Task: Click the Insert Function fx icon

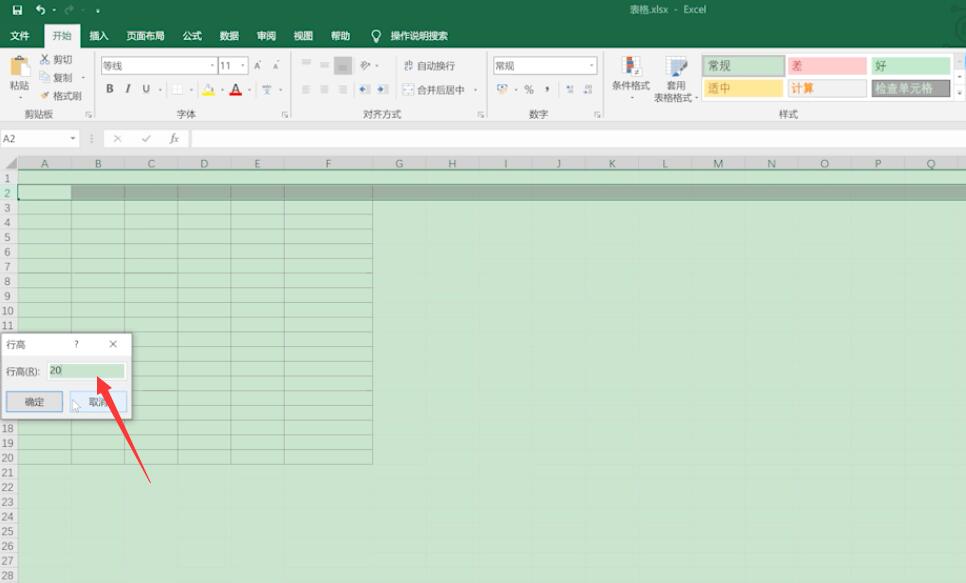Action: (x=174, y=139)
